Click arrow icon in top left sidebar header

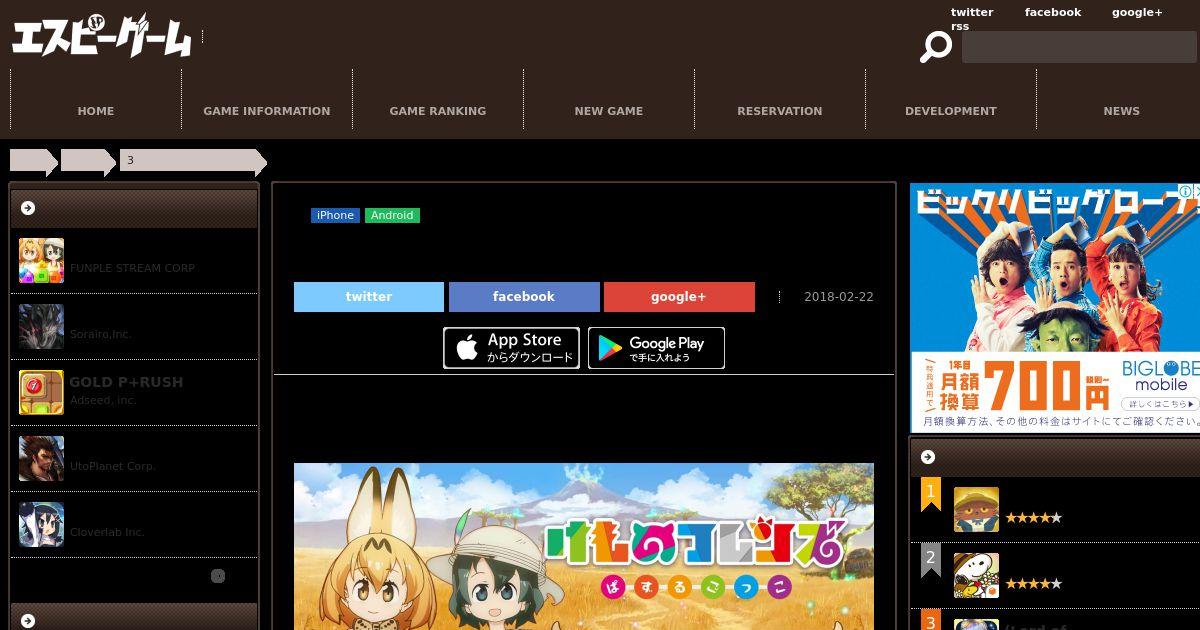[x=28, y=208]
